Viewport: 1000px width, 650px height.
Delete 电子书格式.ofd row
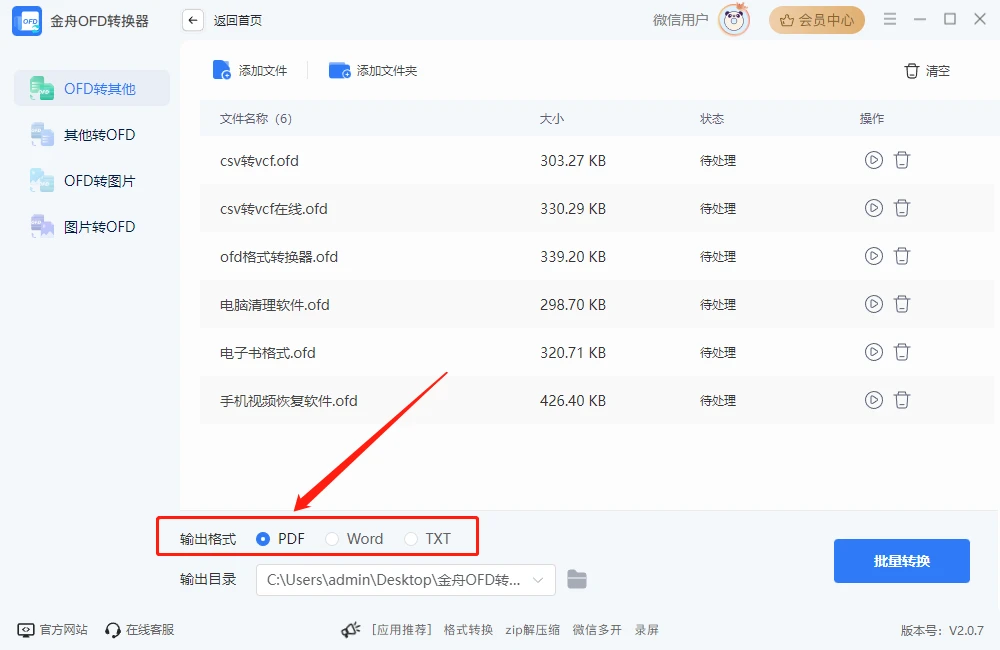(901, 351)
